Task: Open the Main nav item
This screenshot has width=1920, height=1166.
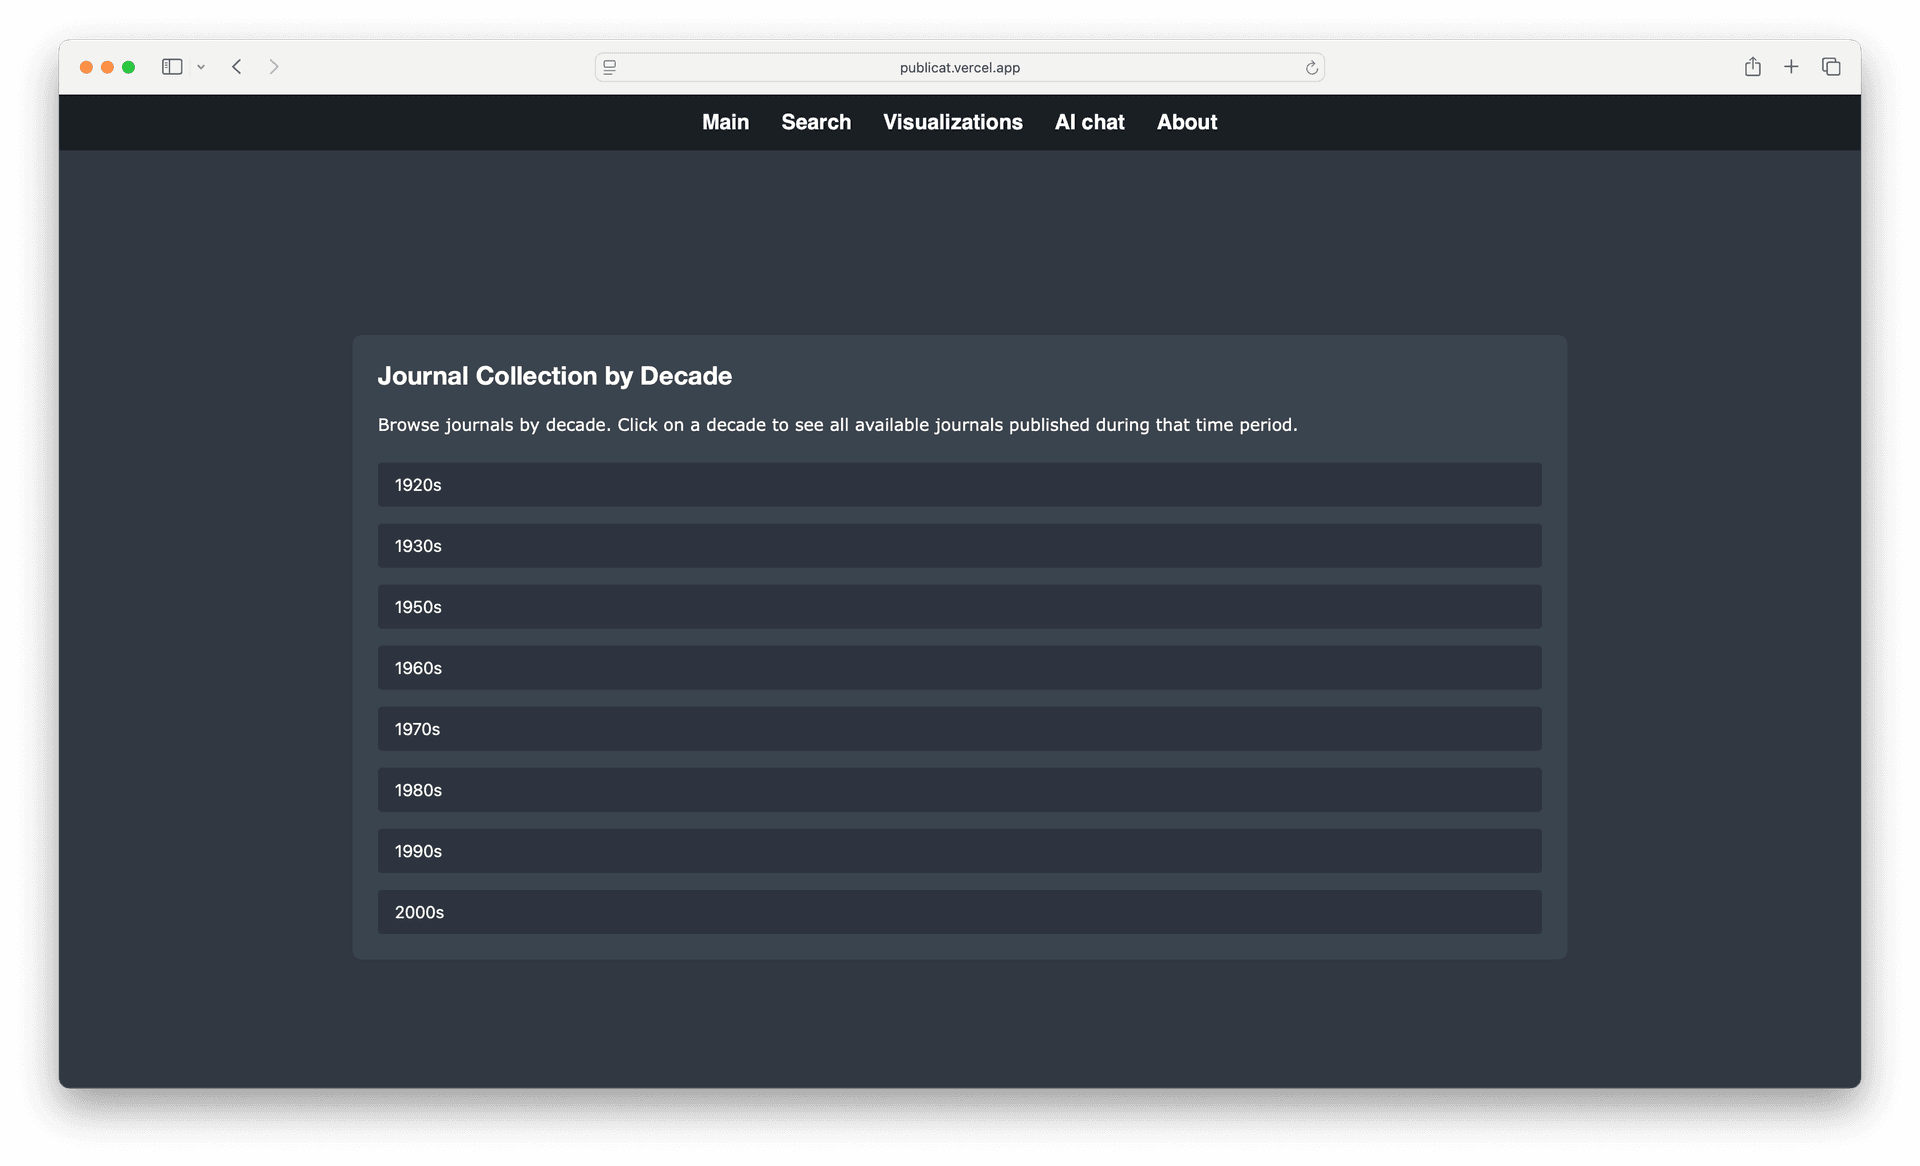Action: (725, 122)
